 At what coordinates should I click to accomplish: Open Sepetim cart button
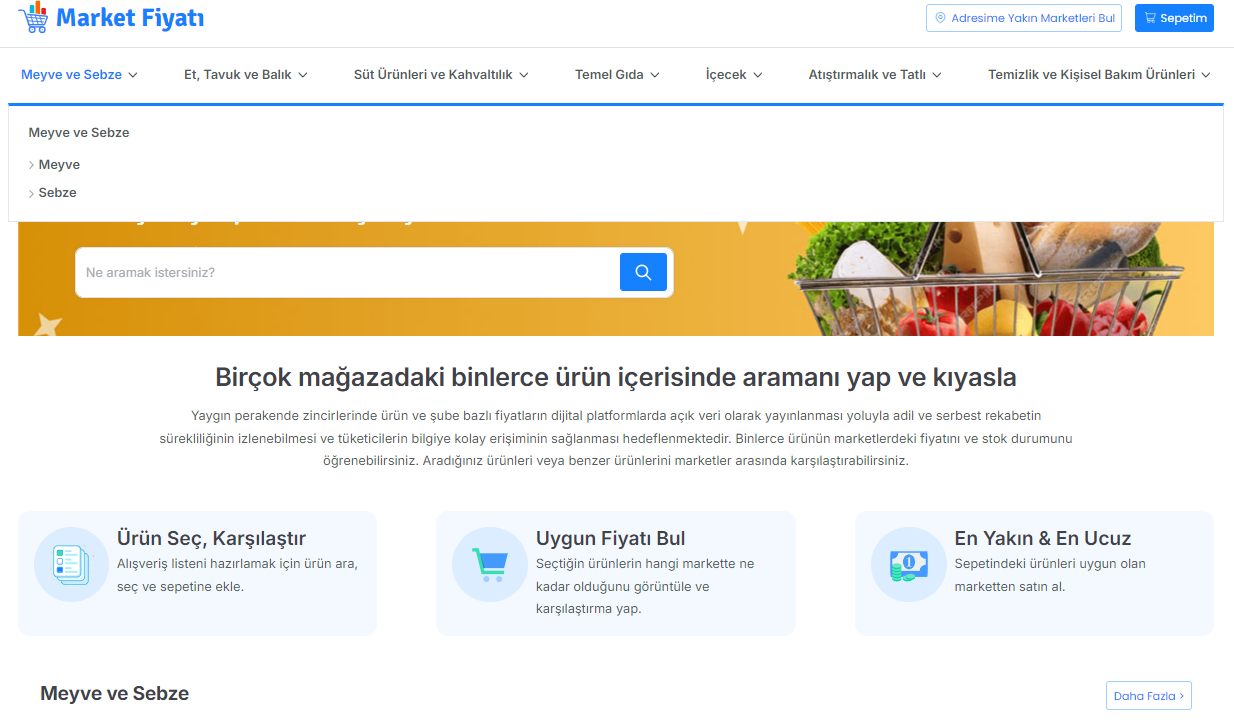tap(1174, 18)
